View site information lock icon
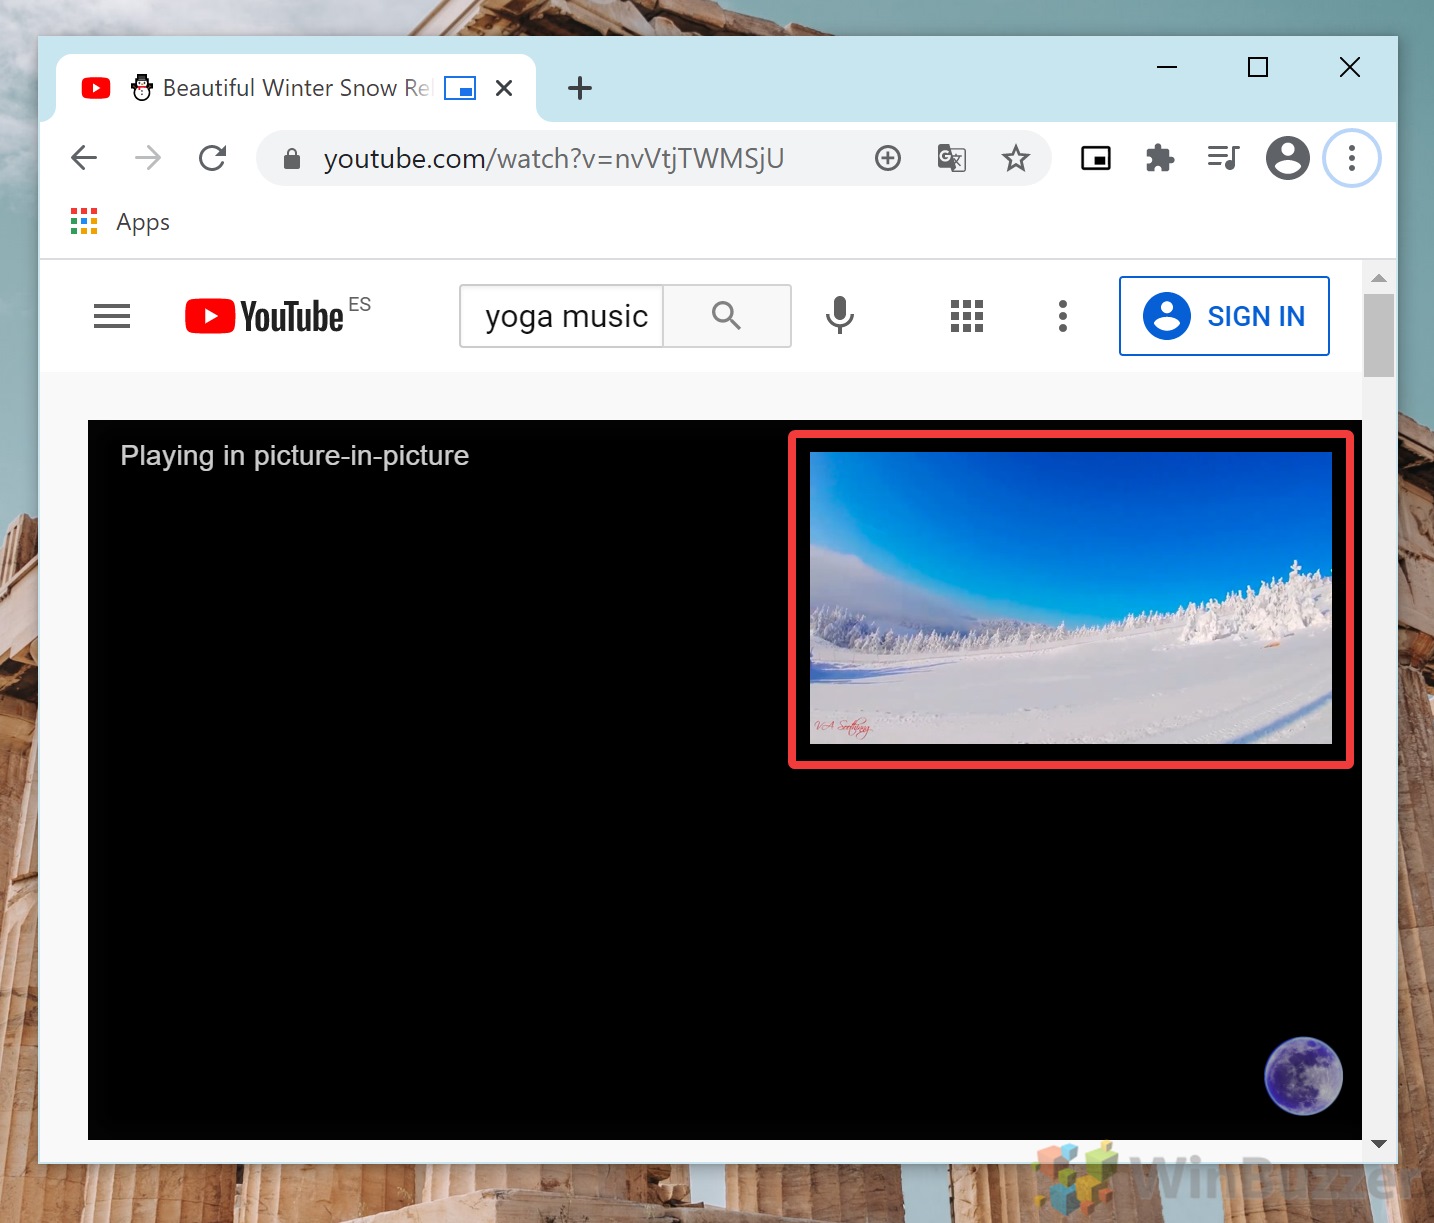Screen dimensions: 1434x1223 (x=292, y=159)
